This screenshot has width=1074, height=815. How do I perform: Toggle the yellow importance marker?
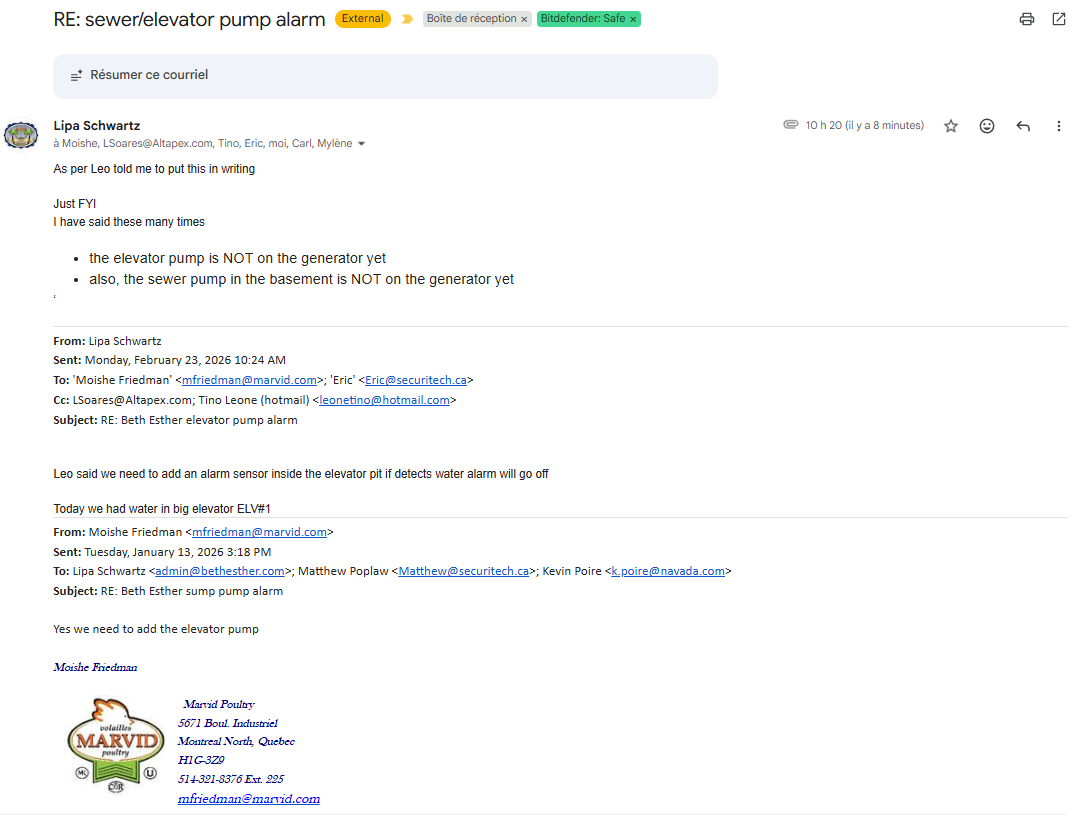click(x=407, y=19)
